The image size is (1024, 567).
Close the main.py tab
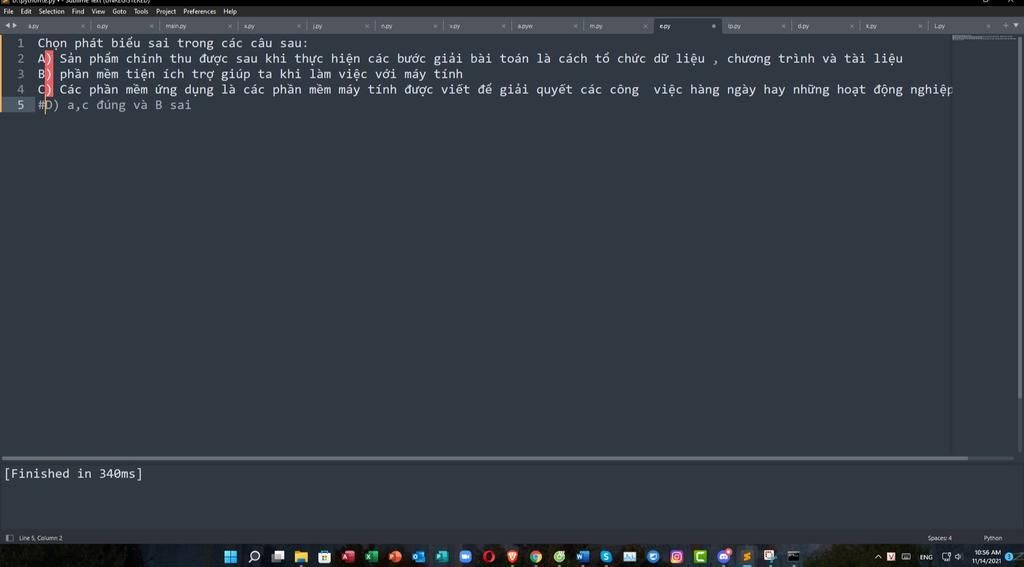pyautogui.click(x=230, y=26)
